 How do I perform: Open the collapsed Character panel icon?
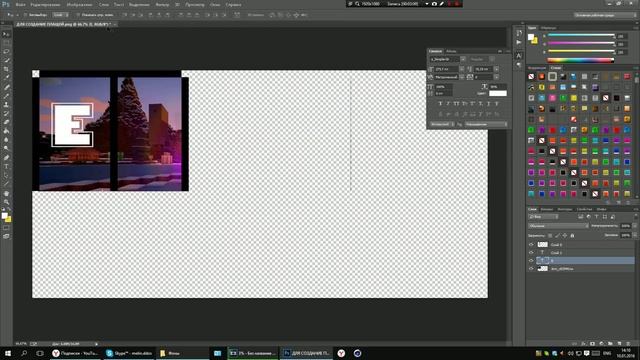click(x=519, y=56)
